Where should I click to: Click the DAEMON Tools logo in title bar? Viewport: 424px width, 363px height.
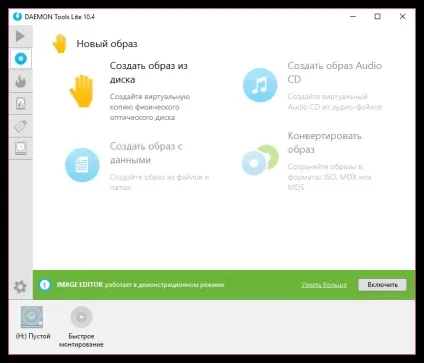17,16
